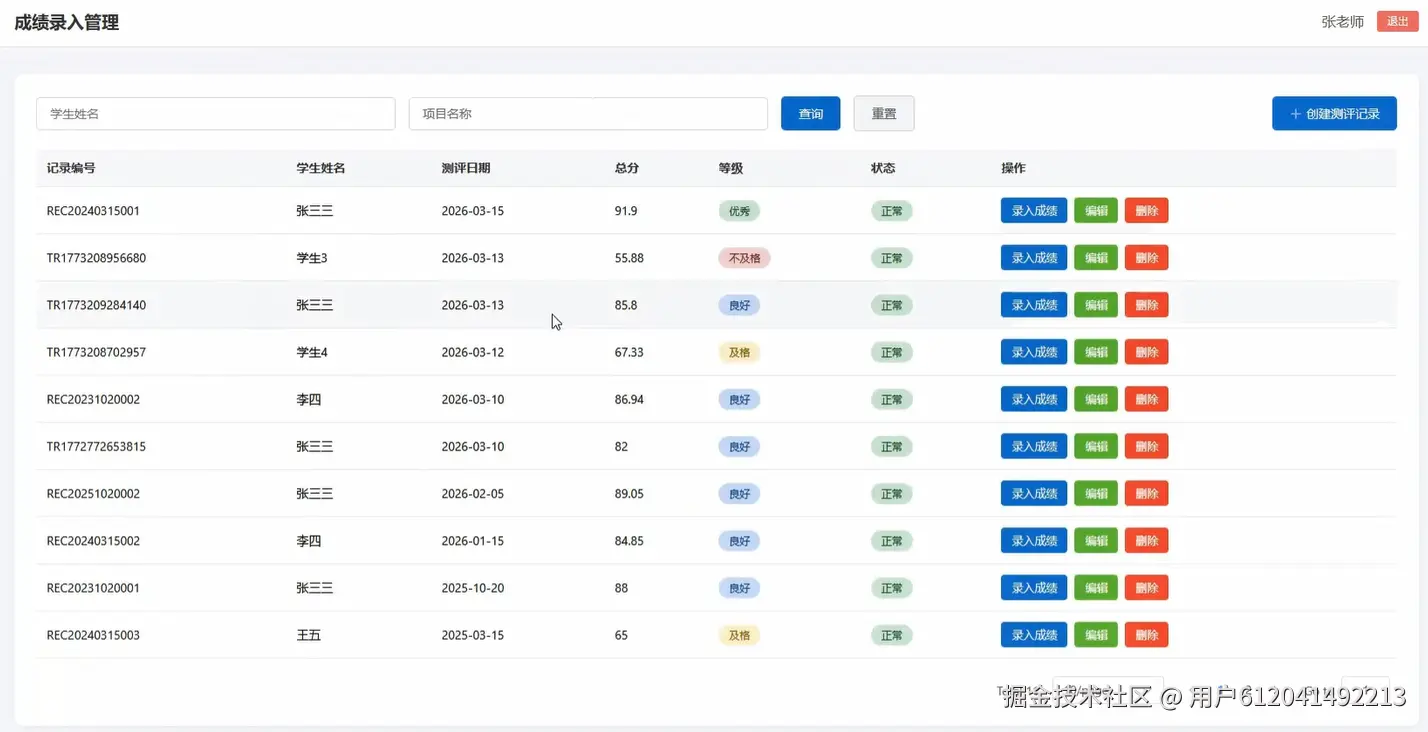The width and height of the screenshot is (1428, 732).
Task: Edit record REC20231020002
Action: (1096, 399)
